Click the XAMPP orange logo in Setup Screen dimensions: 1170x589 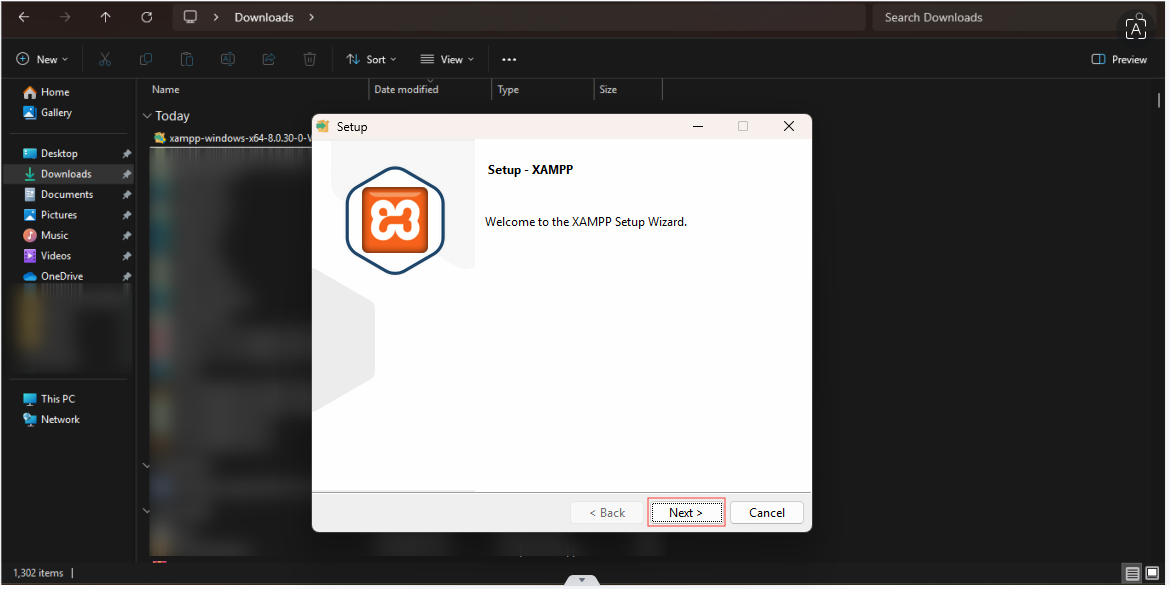[395, 220]
